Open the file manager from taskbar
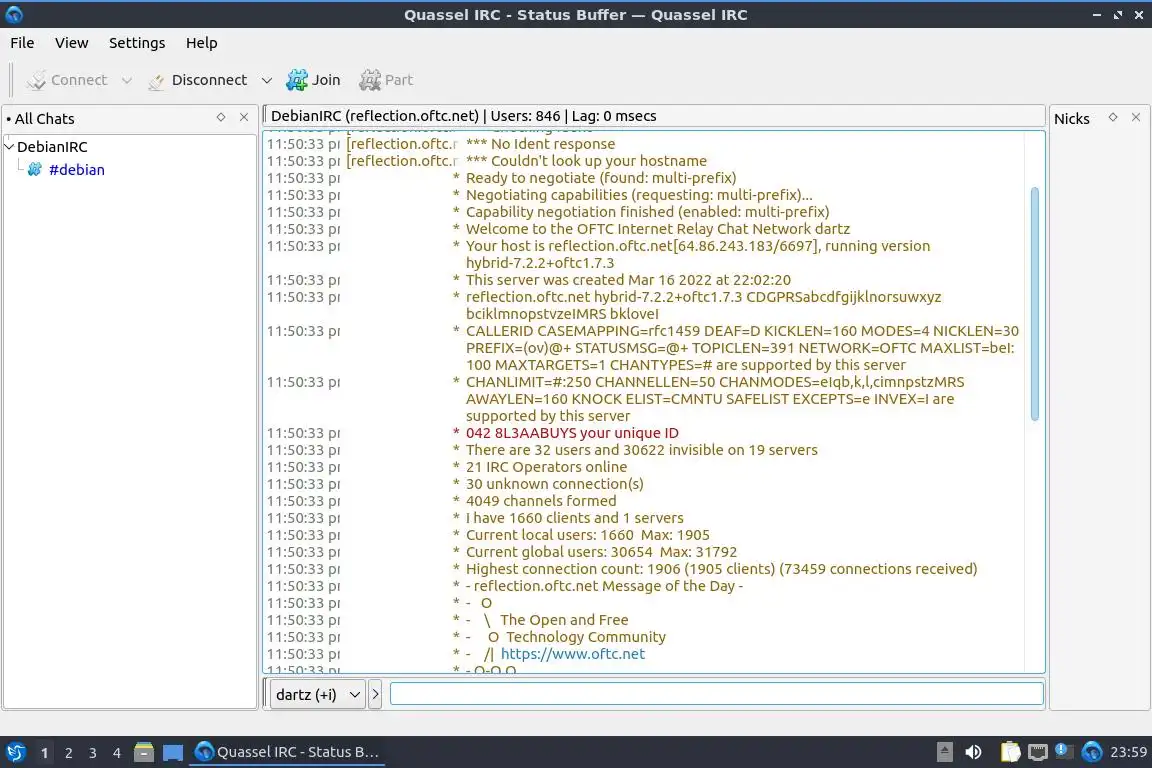1152x768 pixels. pyautogui.click(x=144, y=752)
